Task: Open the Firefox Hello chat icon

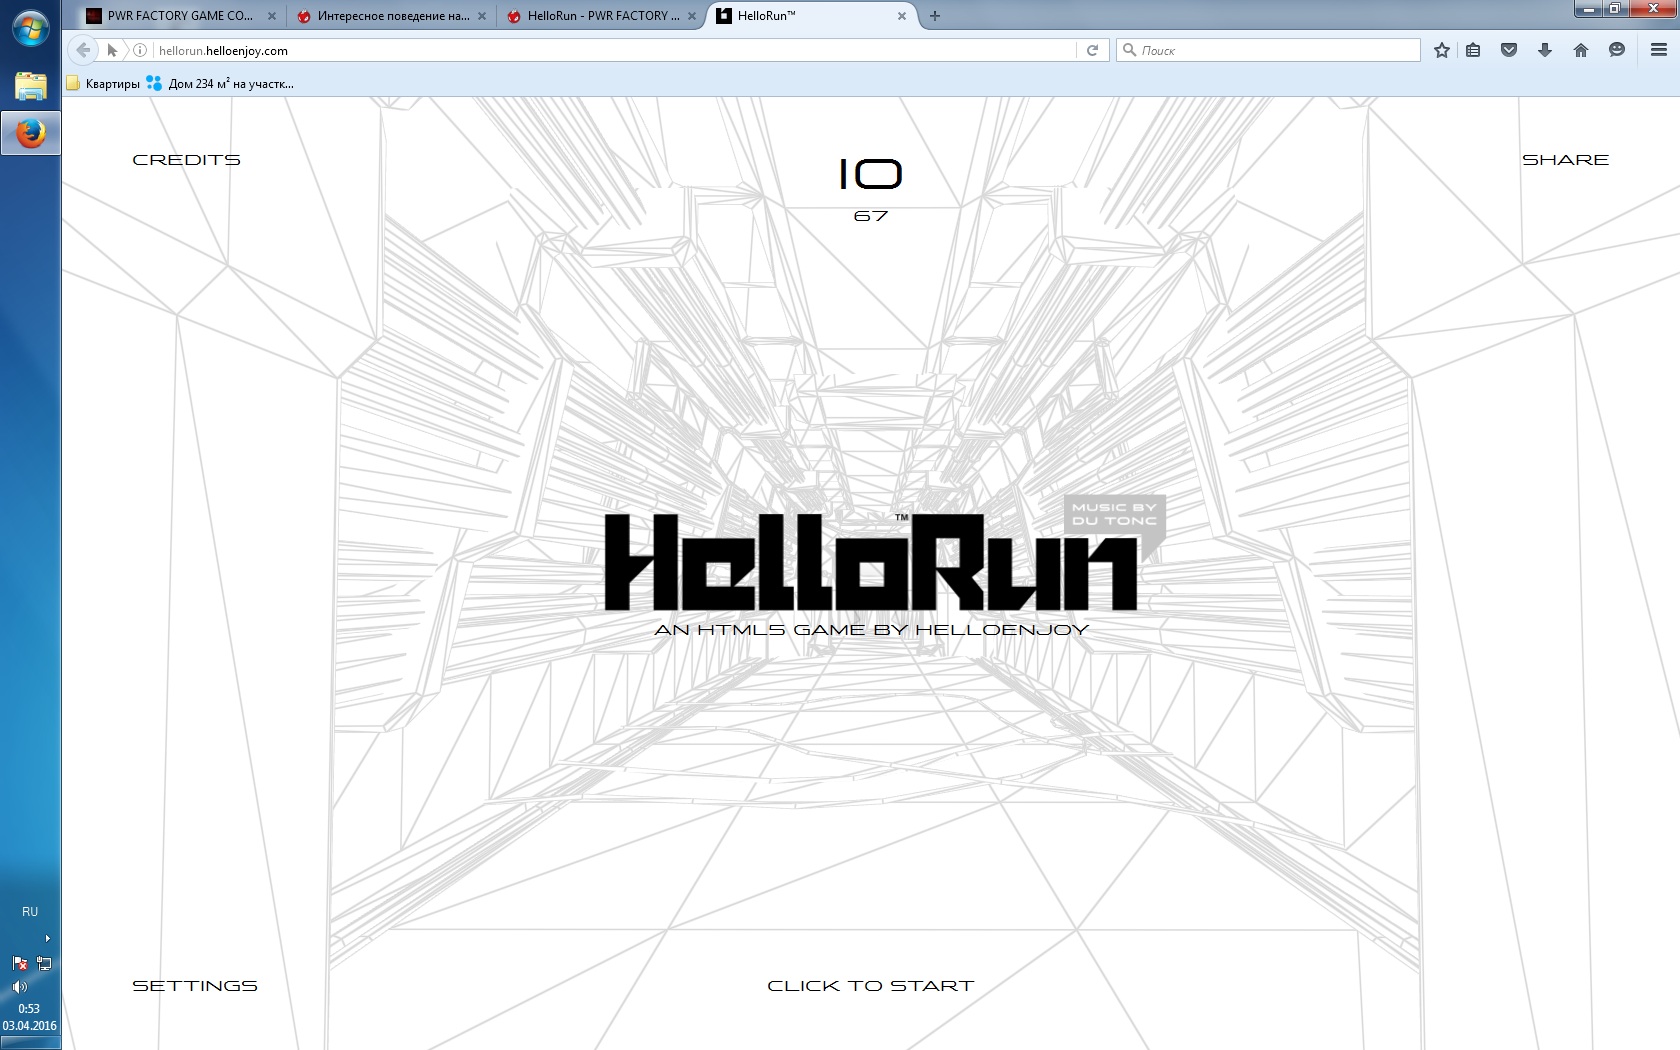Action: (1617, 50)
